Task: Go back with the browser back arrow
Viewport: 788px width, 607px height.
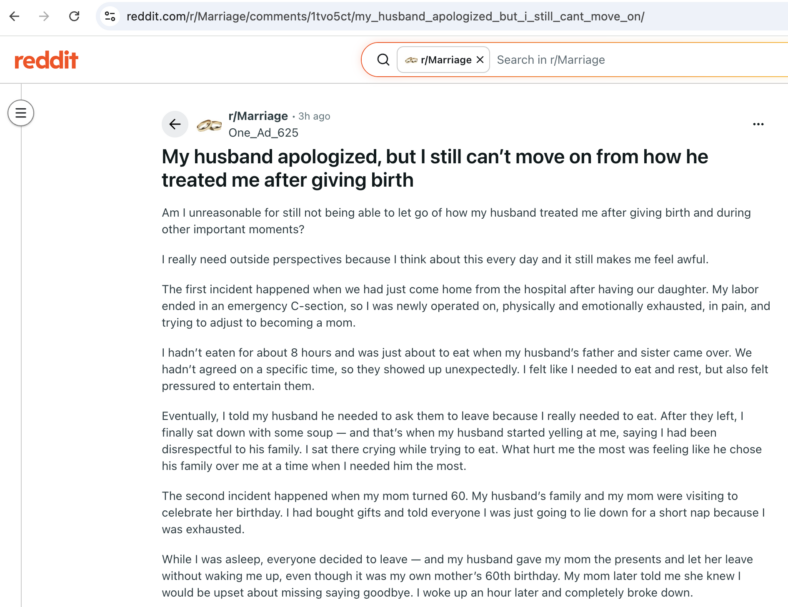Action: pyautogui.click(x=15, y=17)
